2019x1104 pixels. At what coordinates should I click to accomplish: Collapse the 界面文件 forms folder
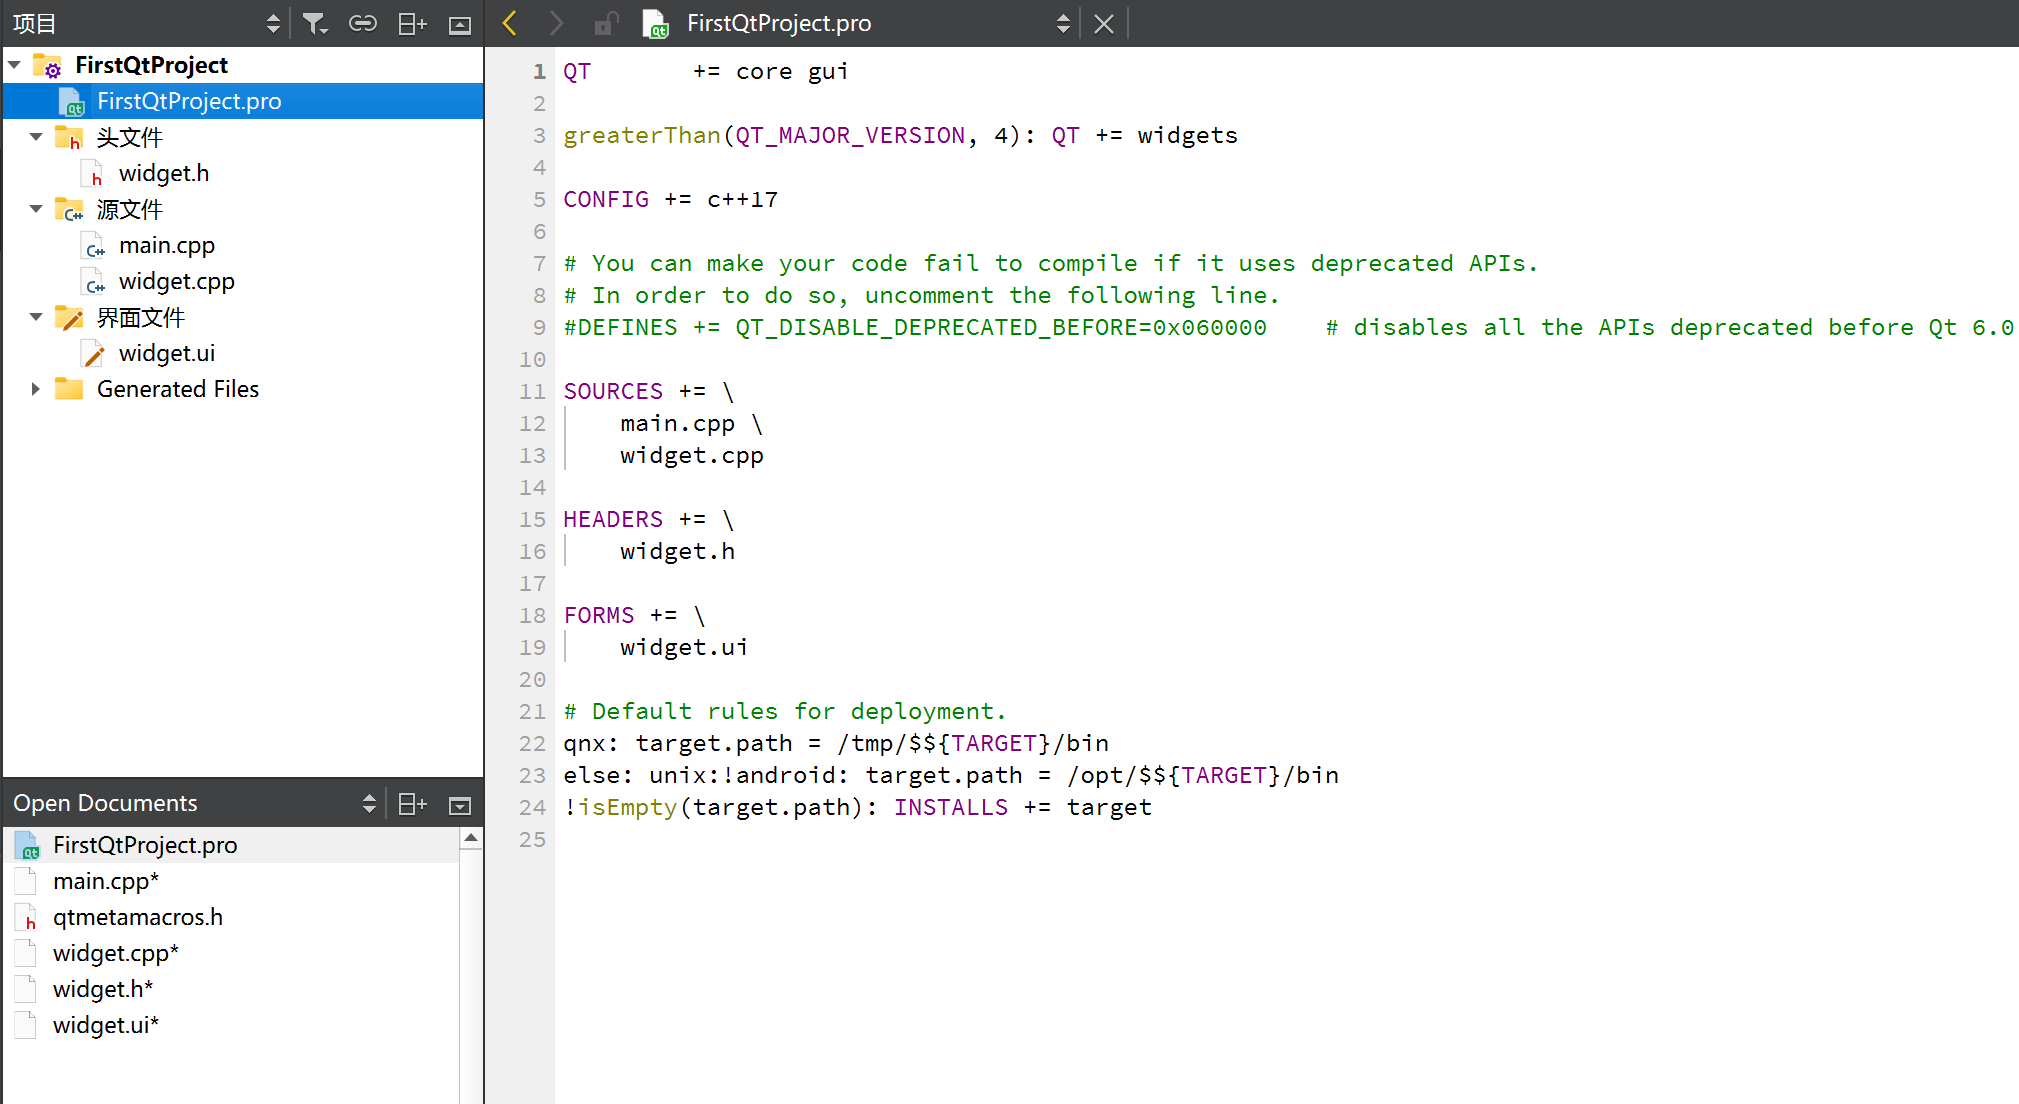(36, 317)
